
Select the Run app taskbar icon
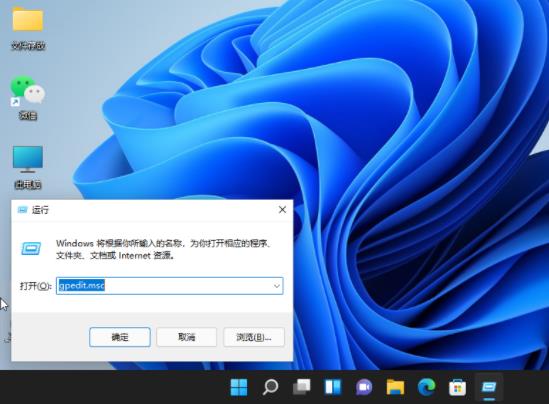489,388
